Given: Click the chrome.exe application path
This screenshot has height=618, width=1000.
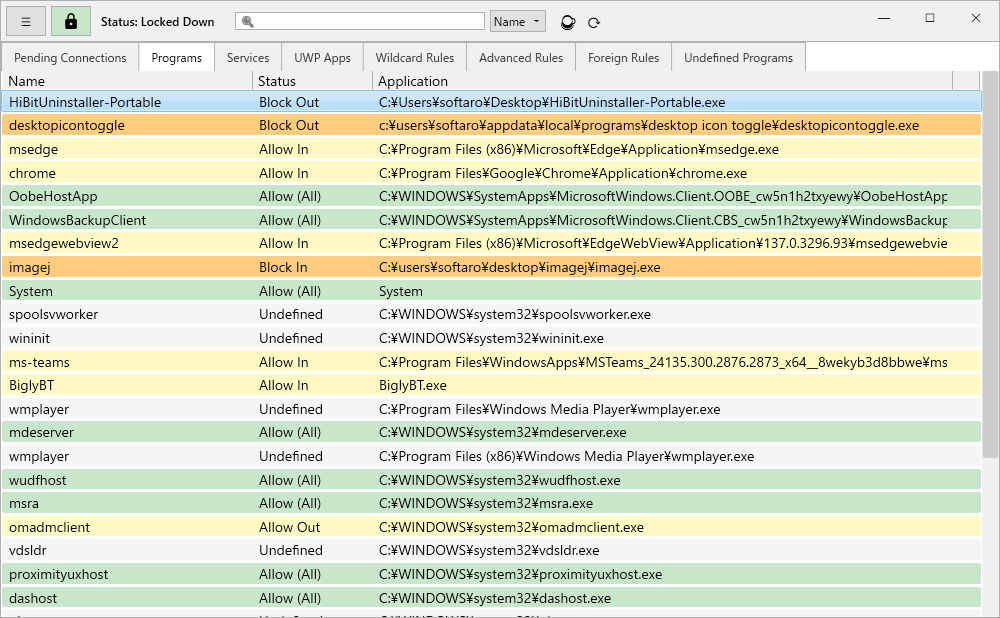Looking at the screenshot, I should [x=562, y=173].
